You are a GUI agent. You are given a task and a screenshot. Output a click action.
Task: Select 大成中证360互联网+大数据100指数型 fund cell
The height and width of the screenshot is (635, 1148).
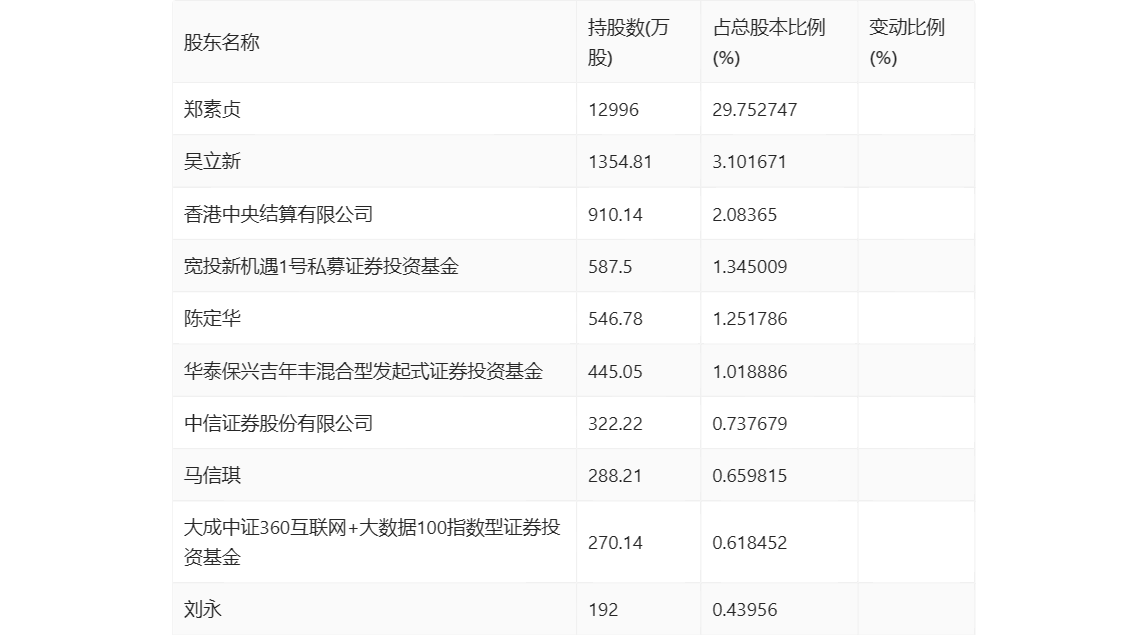coord(372,542)
